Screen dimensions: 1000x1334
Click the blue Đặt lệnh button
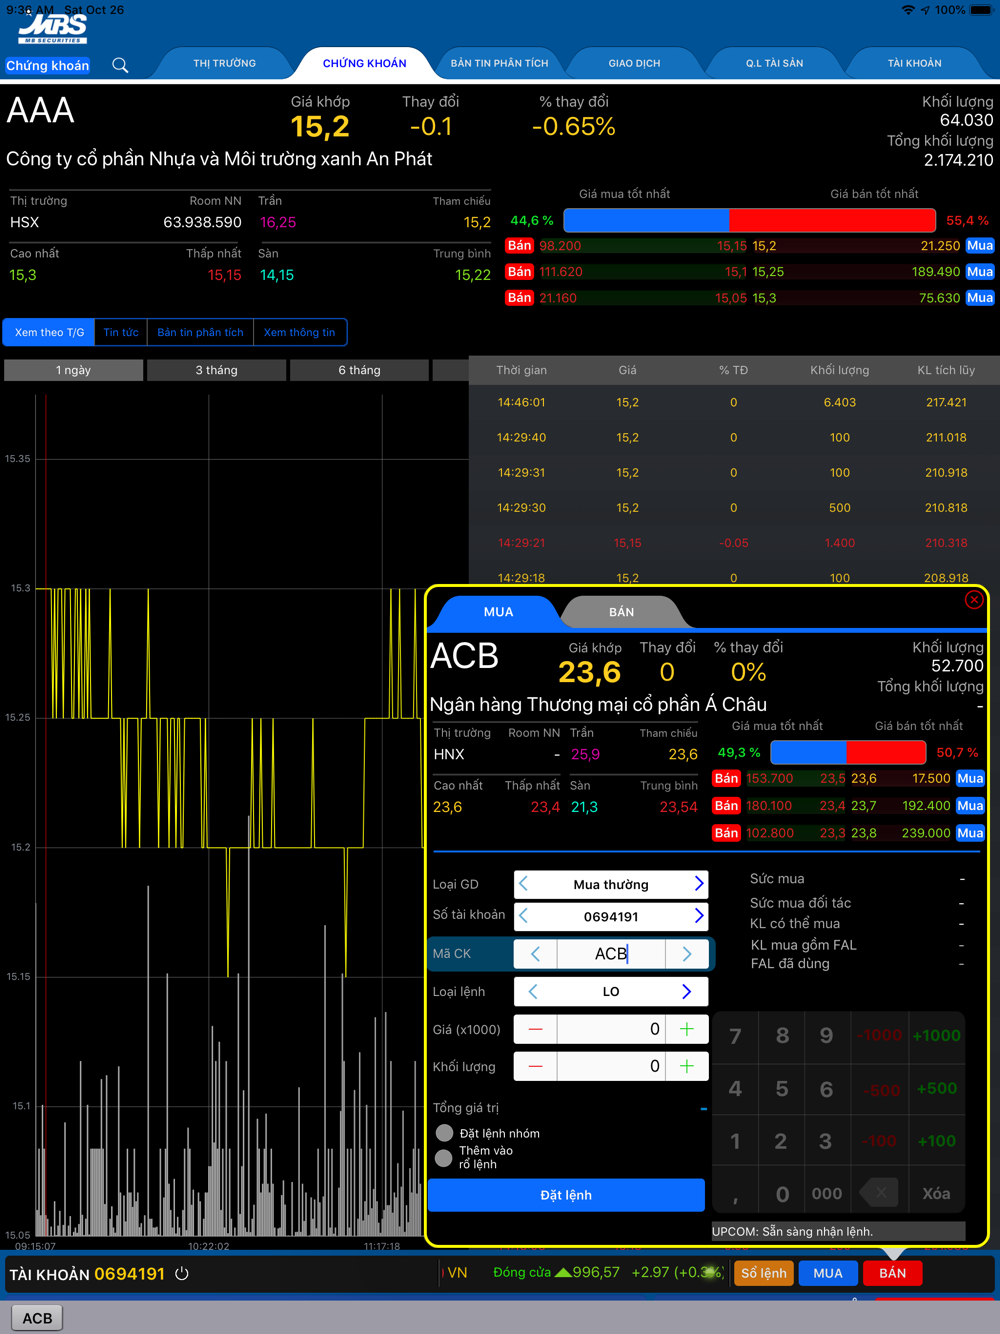pyautogui.click(x=566, y=1195)
